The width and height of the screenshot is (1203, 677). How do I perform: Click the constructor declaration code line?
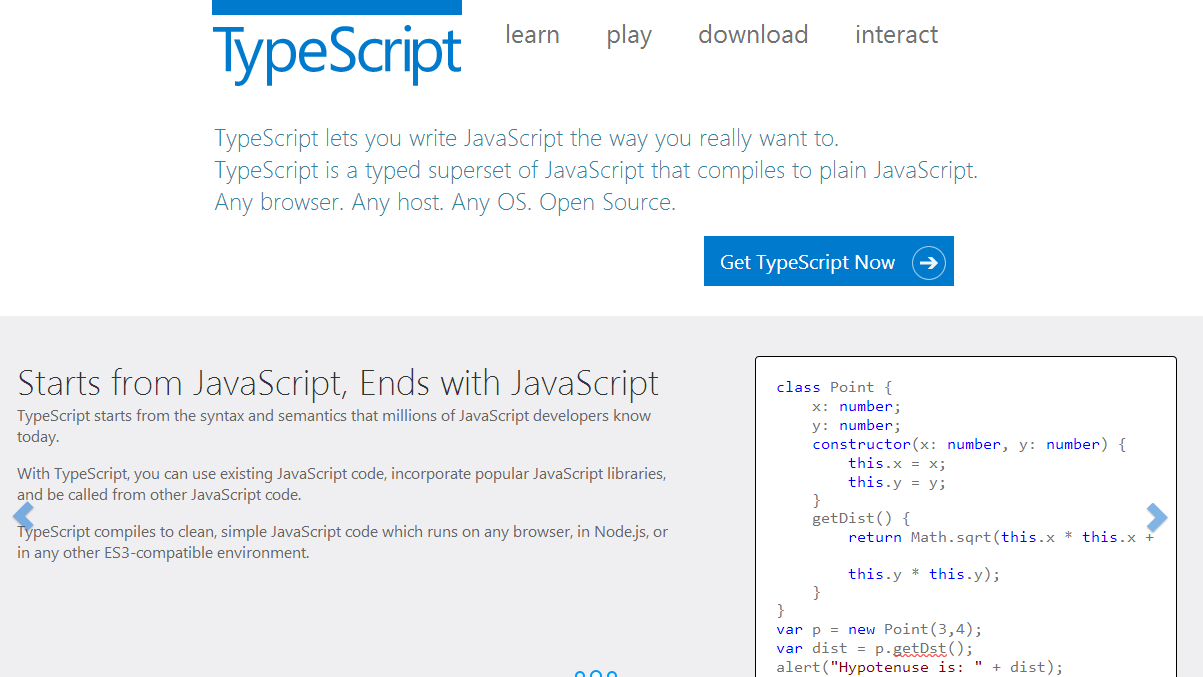tap(969, 444)
